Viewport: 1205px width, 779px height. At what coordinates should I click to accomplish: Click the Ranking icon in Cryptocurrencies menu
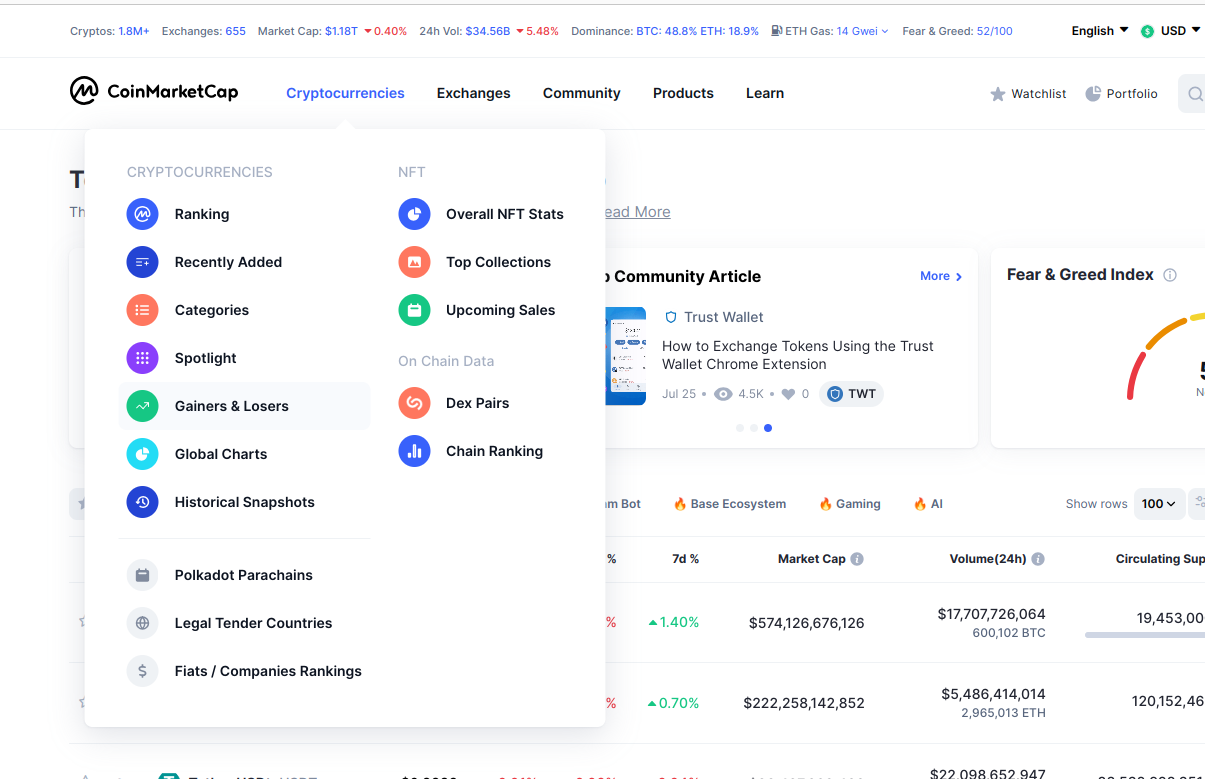tap(142, 214)
